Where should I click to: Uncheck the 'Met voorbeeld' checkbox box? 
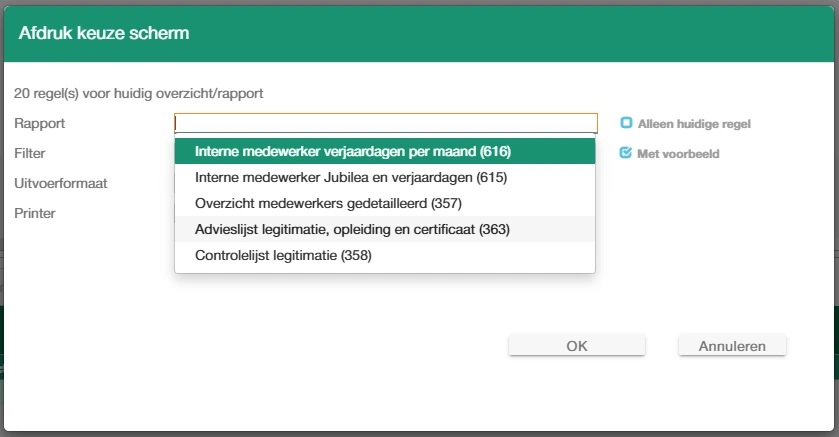coord(627,153)
